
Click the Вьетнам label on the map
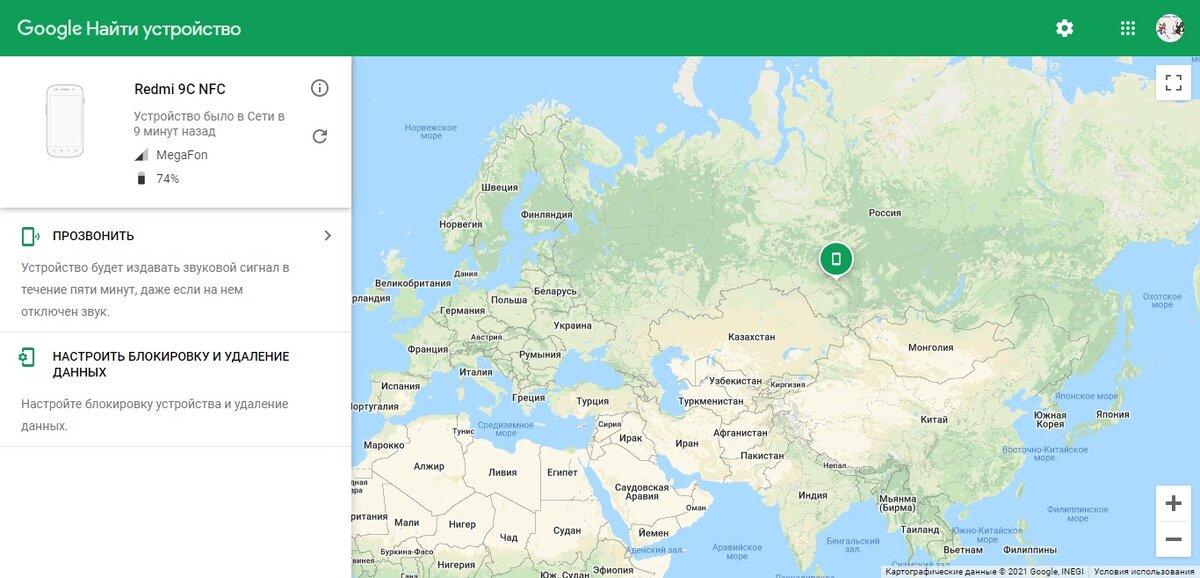962,549
